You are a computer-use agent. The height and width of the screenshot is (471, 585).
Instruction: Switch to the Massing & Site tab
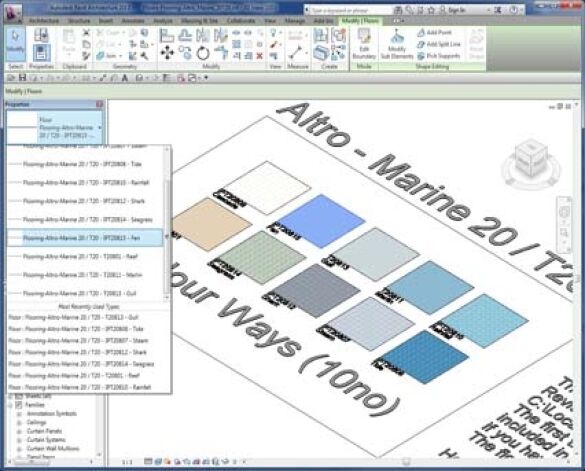click(x=200, y=21)
